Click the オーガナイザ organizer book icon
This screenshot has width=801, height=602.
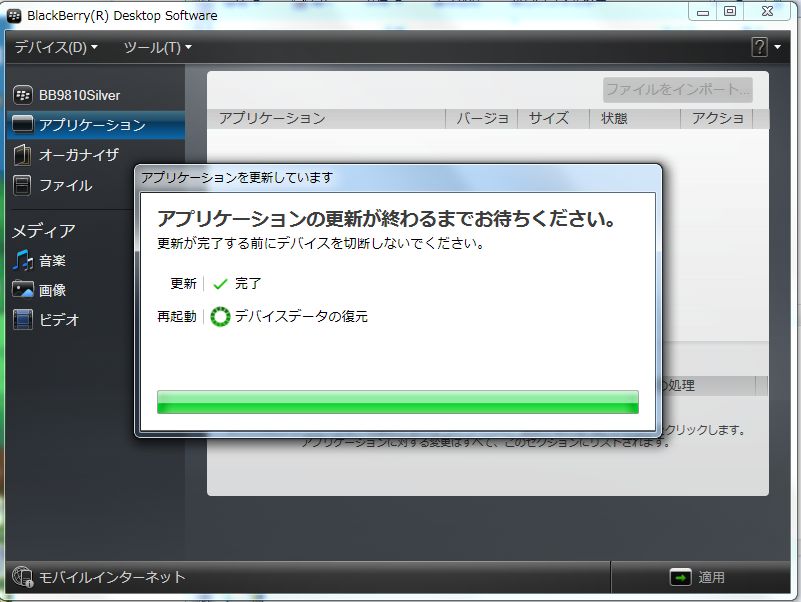[22, 155]
